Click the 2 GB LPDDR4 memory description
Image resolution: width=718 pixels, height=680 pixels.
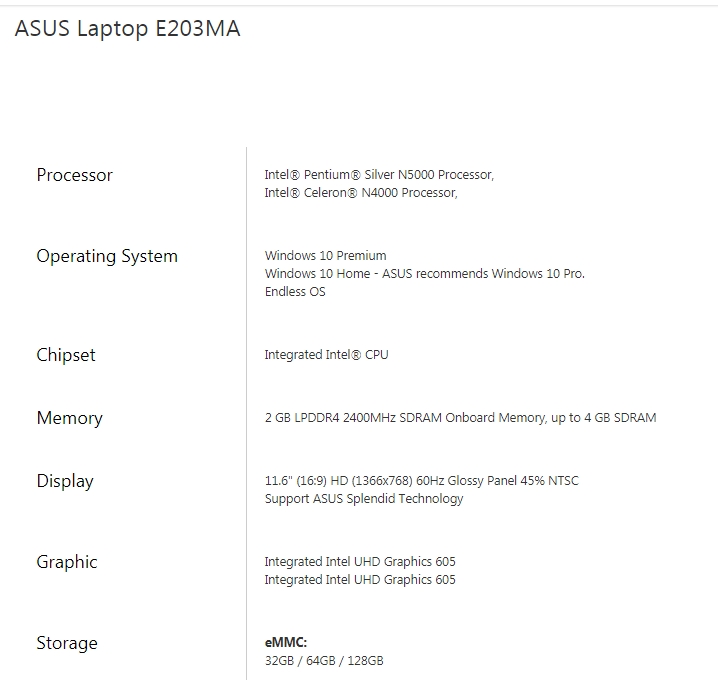(460, 418)
